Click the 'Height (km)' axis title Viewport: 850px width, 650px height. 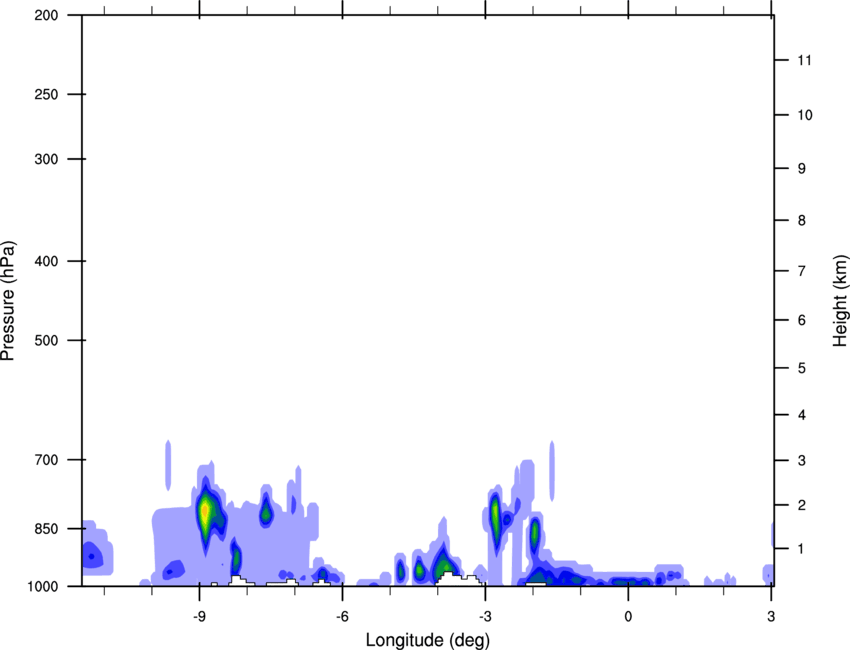[x=841, y=301]
